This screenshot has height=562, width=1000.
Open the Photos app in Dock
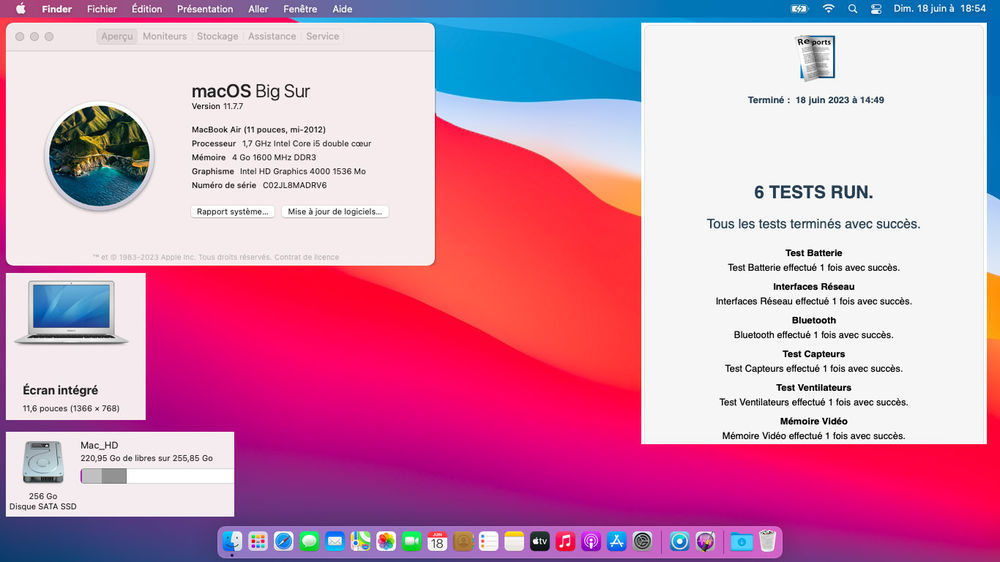[386, 541]
